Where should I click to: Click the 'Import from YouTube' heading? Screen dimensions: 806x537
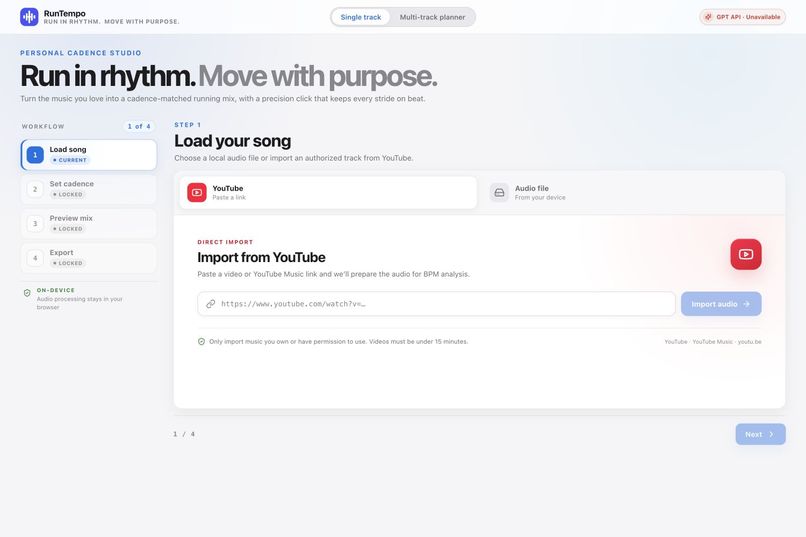coord(261,257)
